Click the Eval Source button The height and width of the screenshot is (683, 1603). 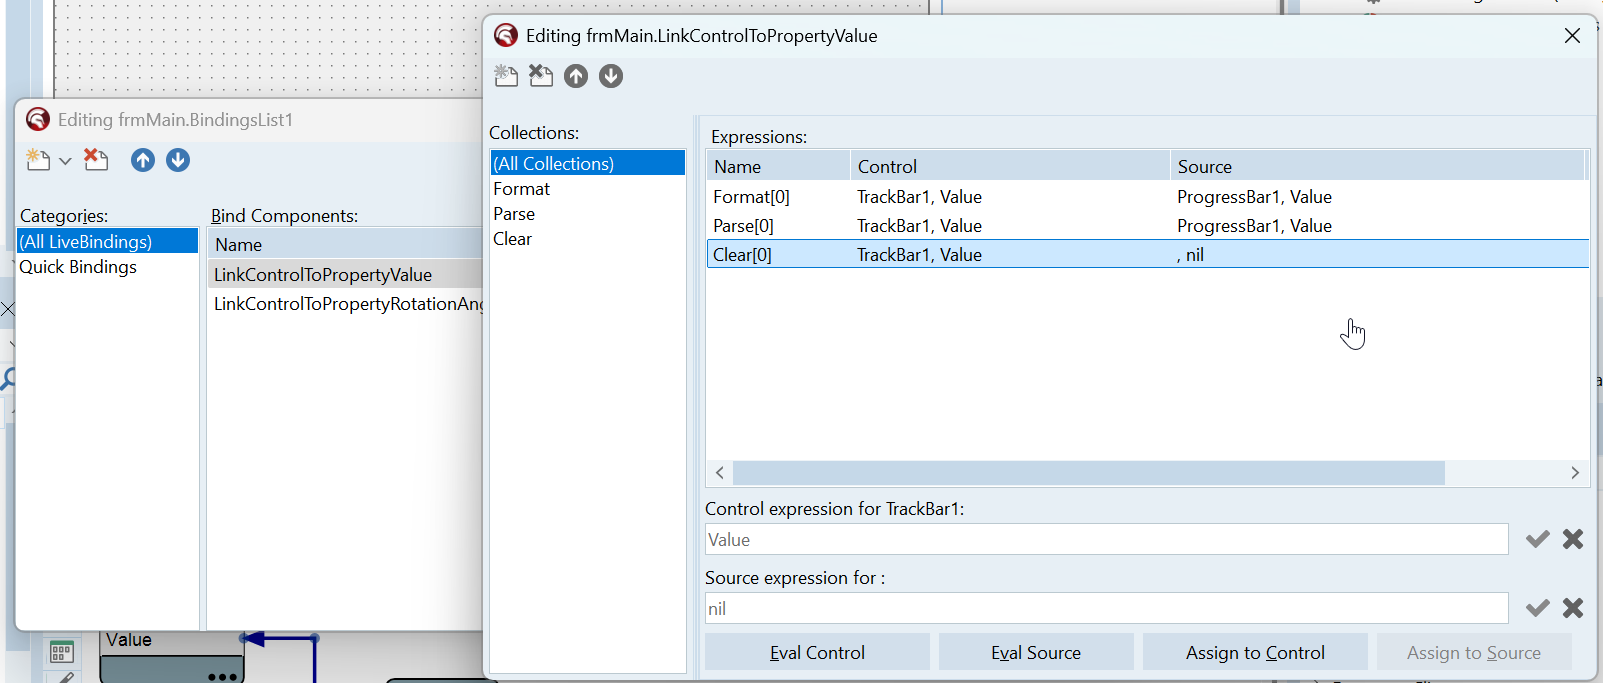[x=1035, y=652]
